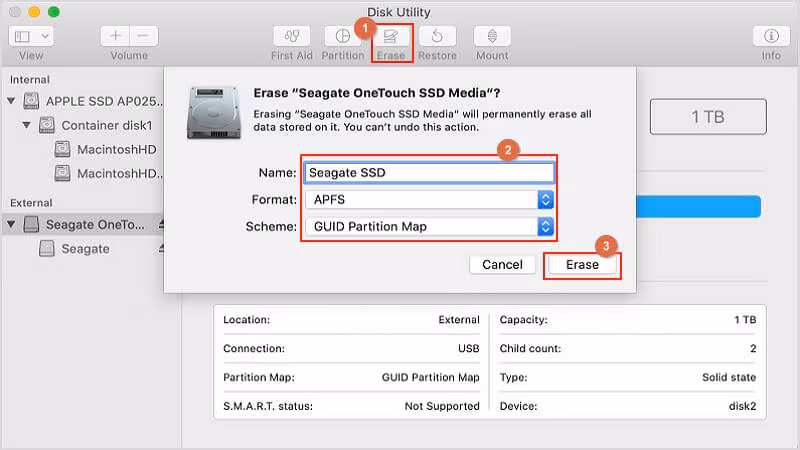Image resolution: width=800 pixels, height=450 pixels.
Task: Collapse Container disk1 disclosure triangle
Action: tap(27, 124)
